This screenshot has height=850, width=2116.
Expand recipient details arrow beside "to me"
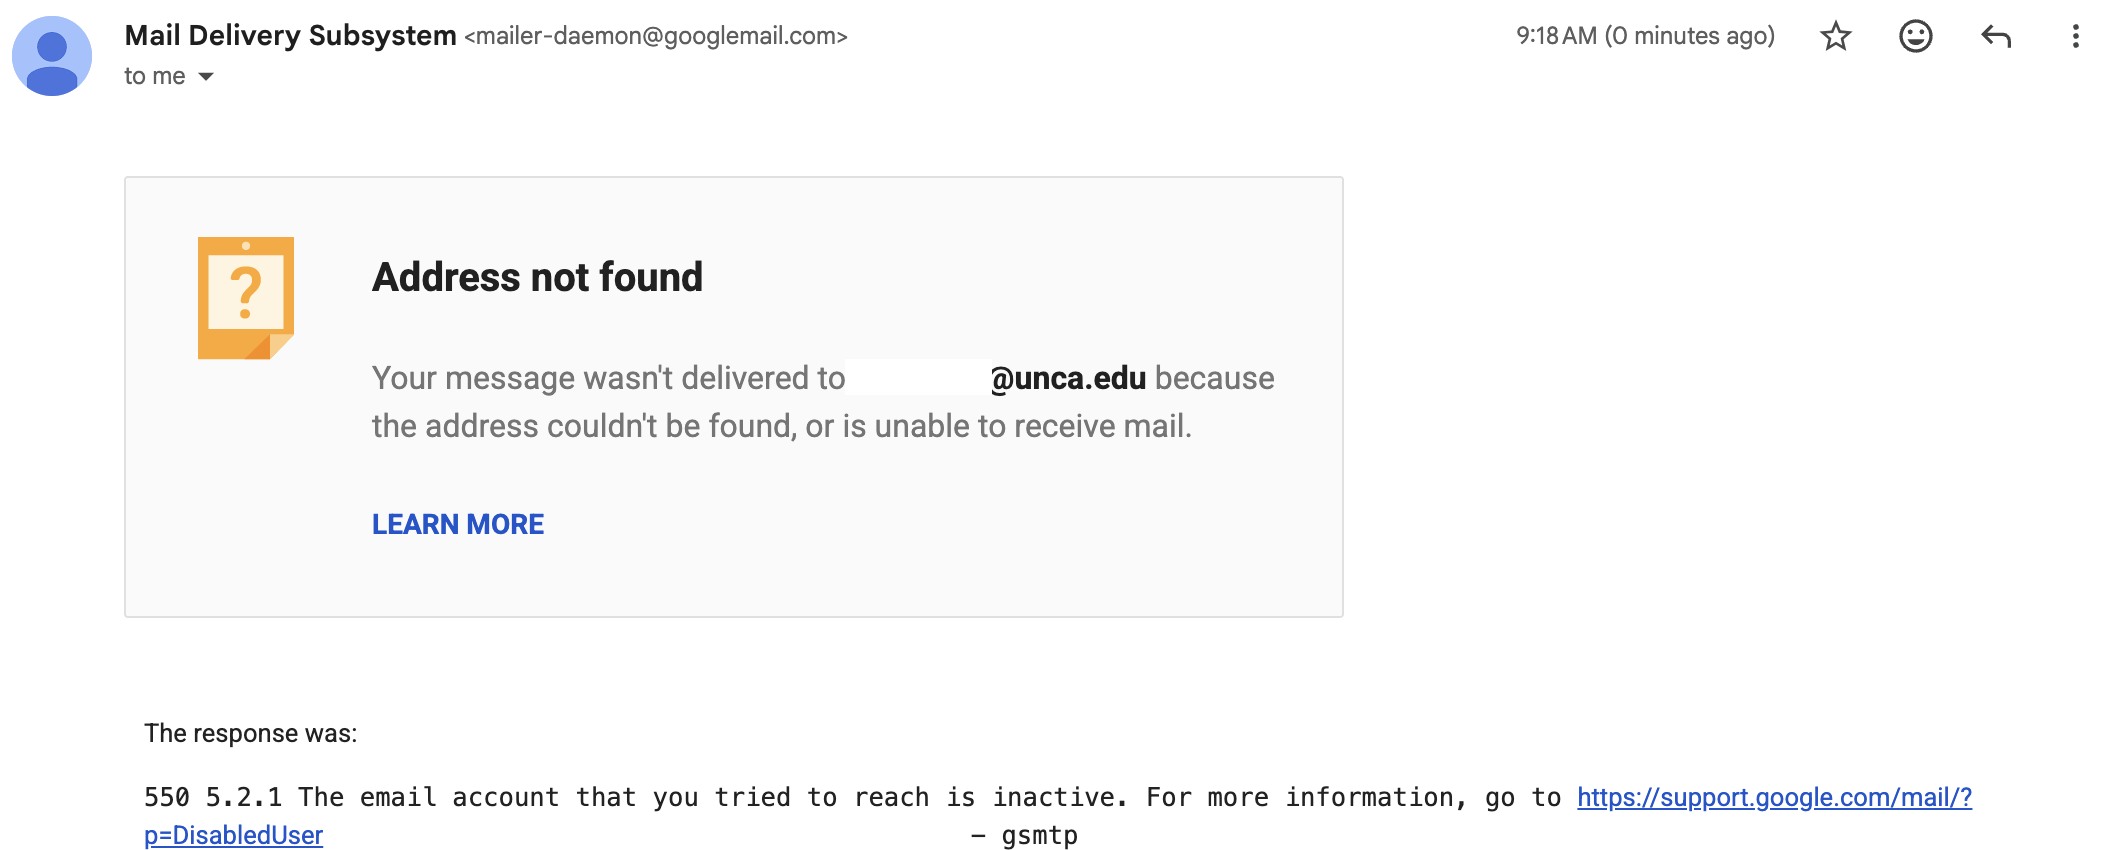(206, 77)
